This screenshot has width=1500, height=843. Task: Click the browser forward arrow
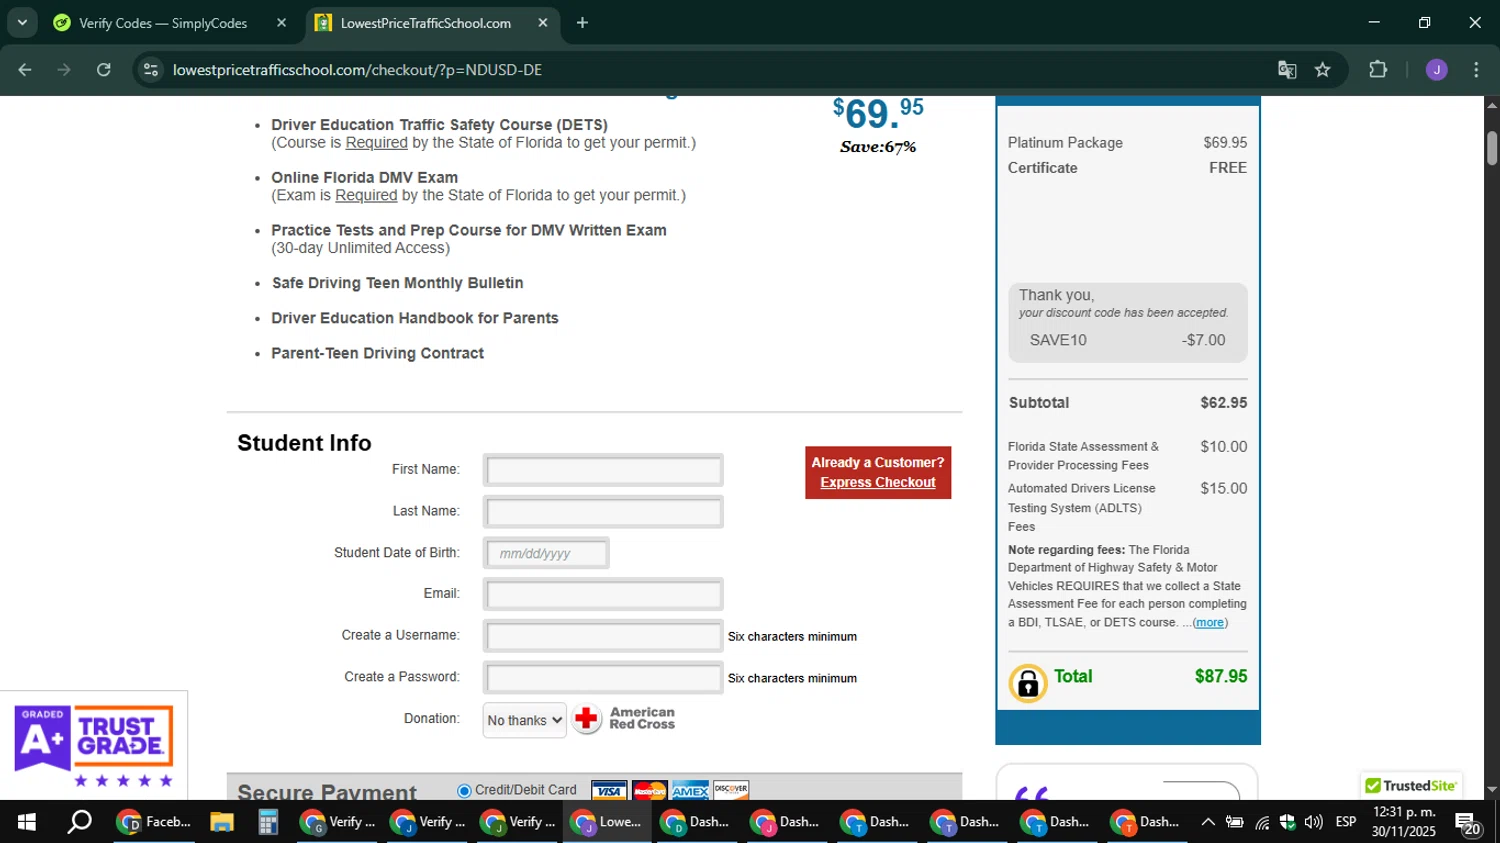tap(64, 70)
